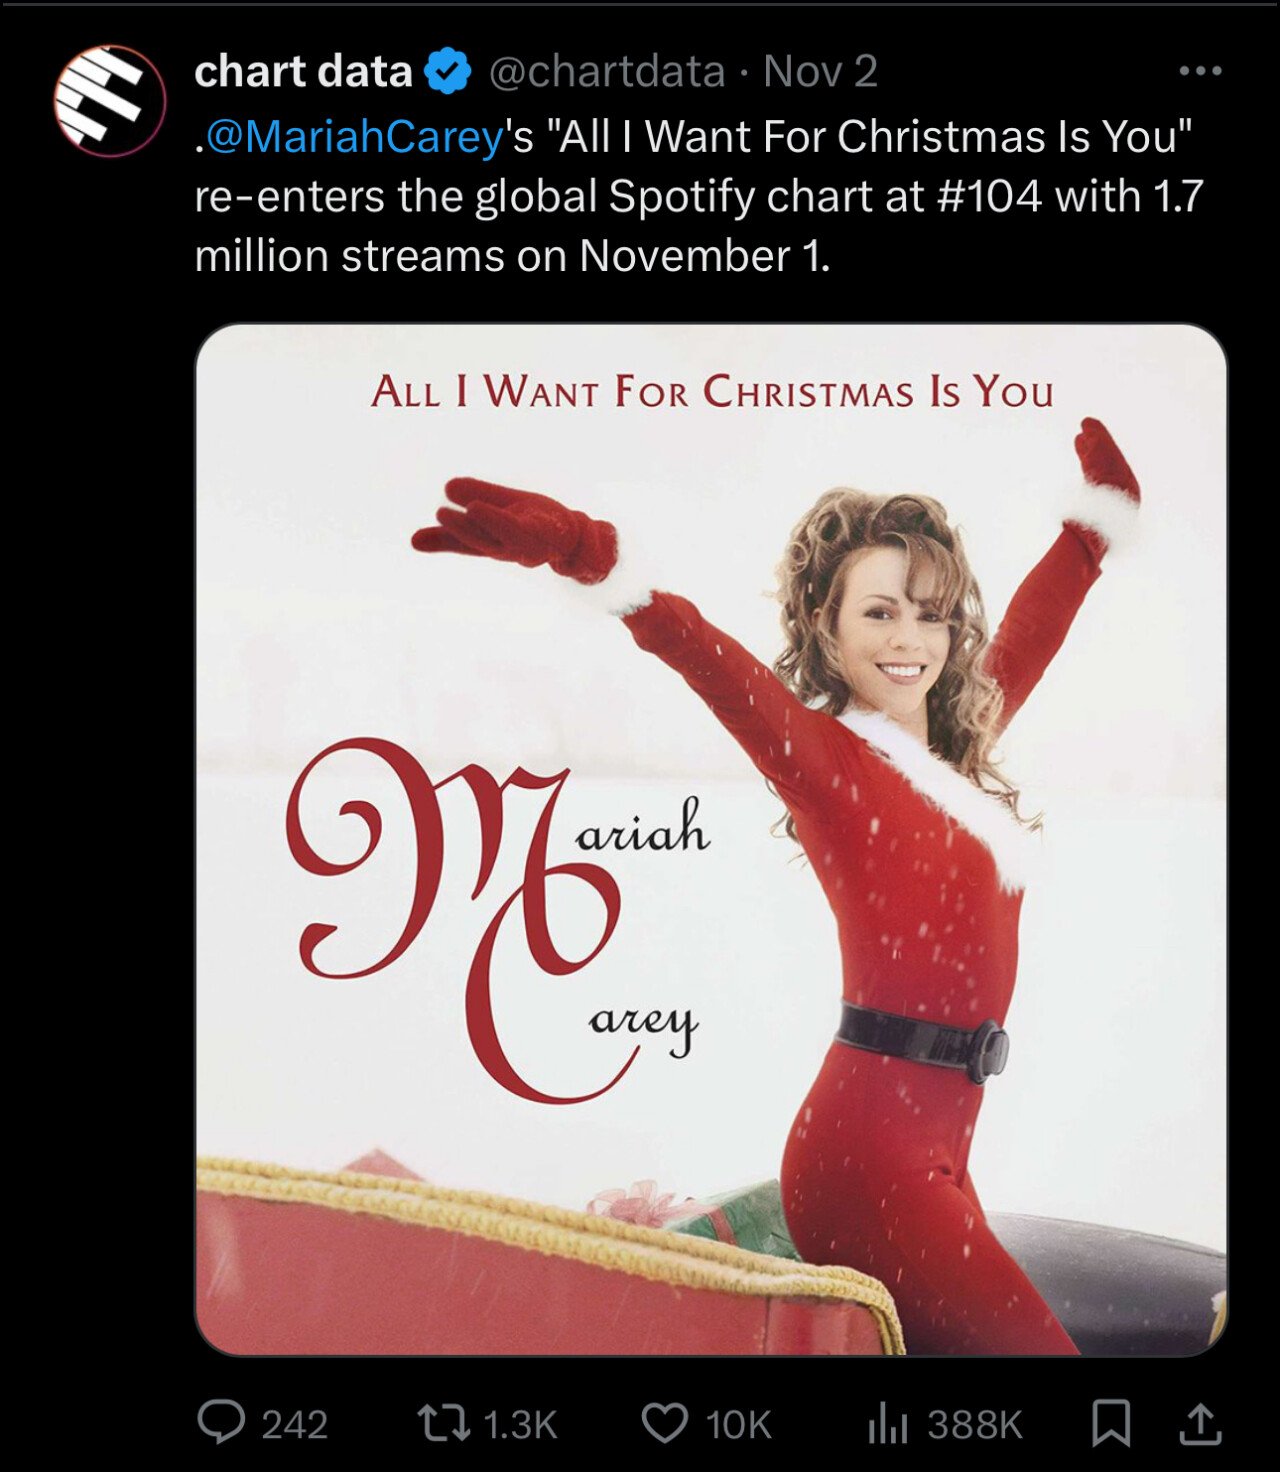The height and width of the screenshot is (1472, 1280).
Task: Open the album cover image
Action: point(711,840)
